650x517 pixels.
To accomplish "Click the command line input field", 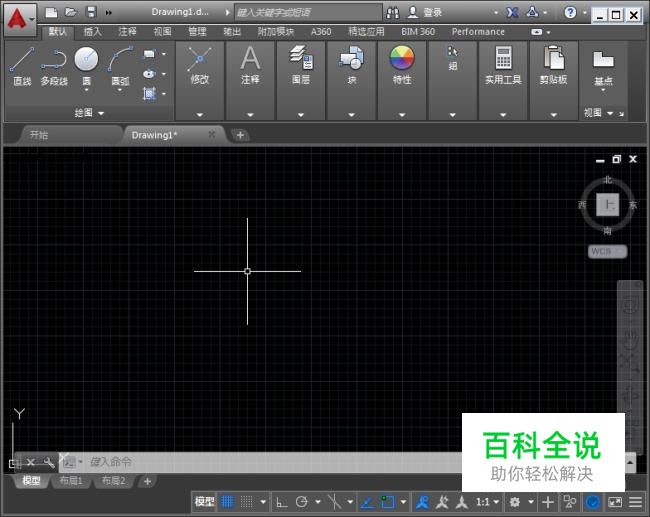I will tap(274, 462).
